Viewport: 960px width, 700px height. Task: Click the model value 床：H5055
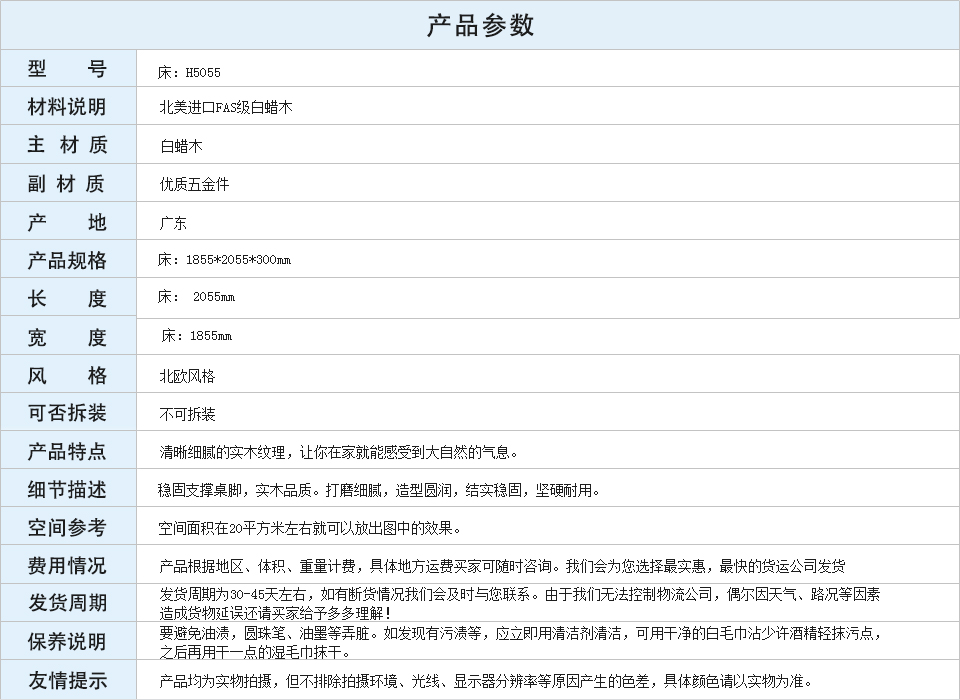point(189,73)
